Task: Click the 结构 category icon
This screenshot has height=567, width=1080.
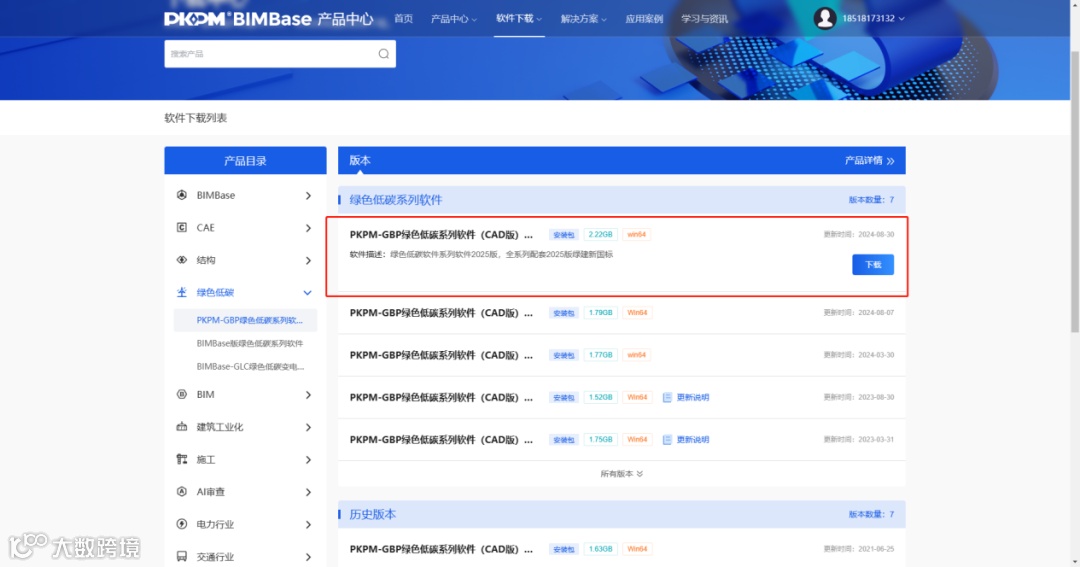Action: pyautogui.click(x=182, y=260)
